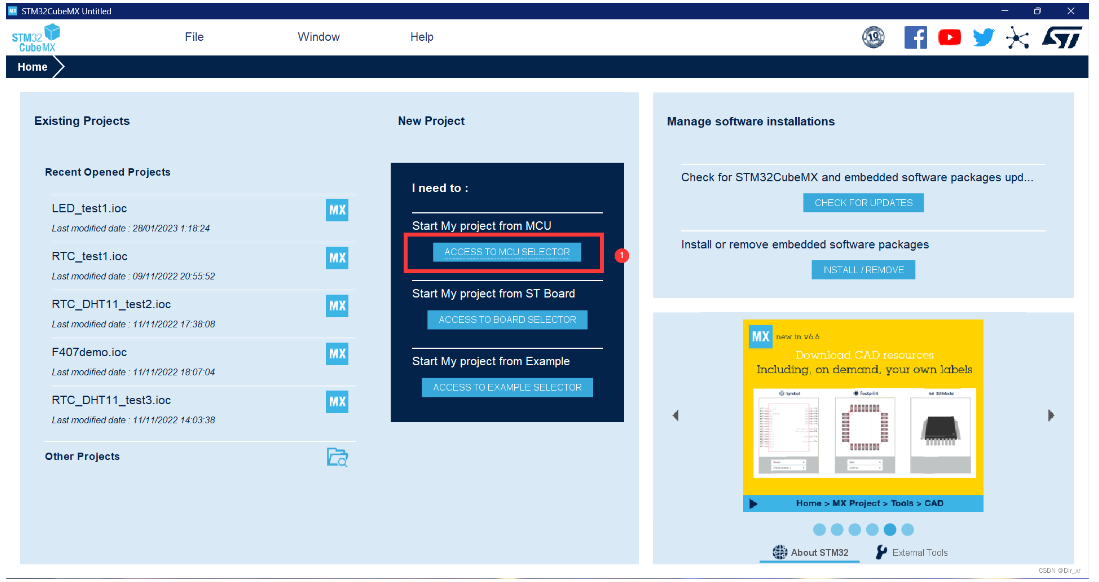Click the MX badge on the yellow banner
The height and width of the screenshot is (582, 1099).
coord(760,337)
